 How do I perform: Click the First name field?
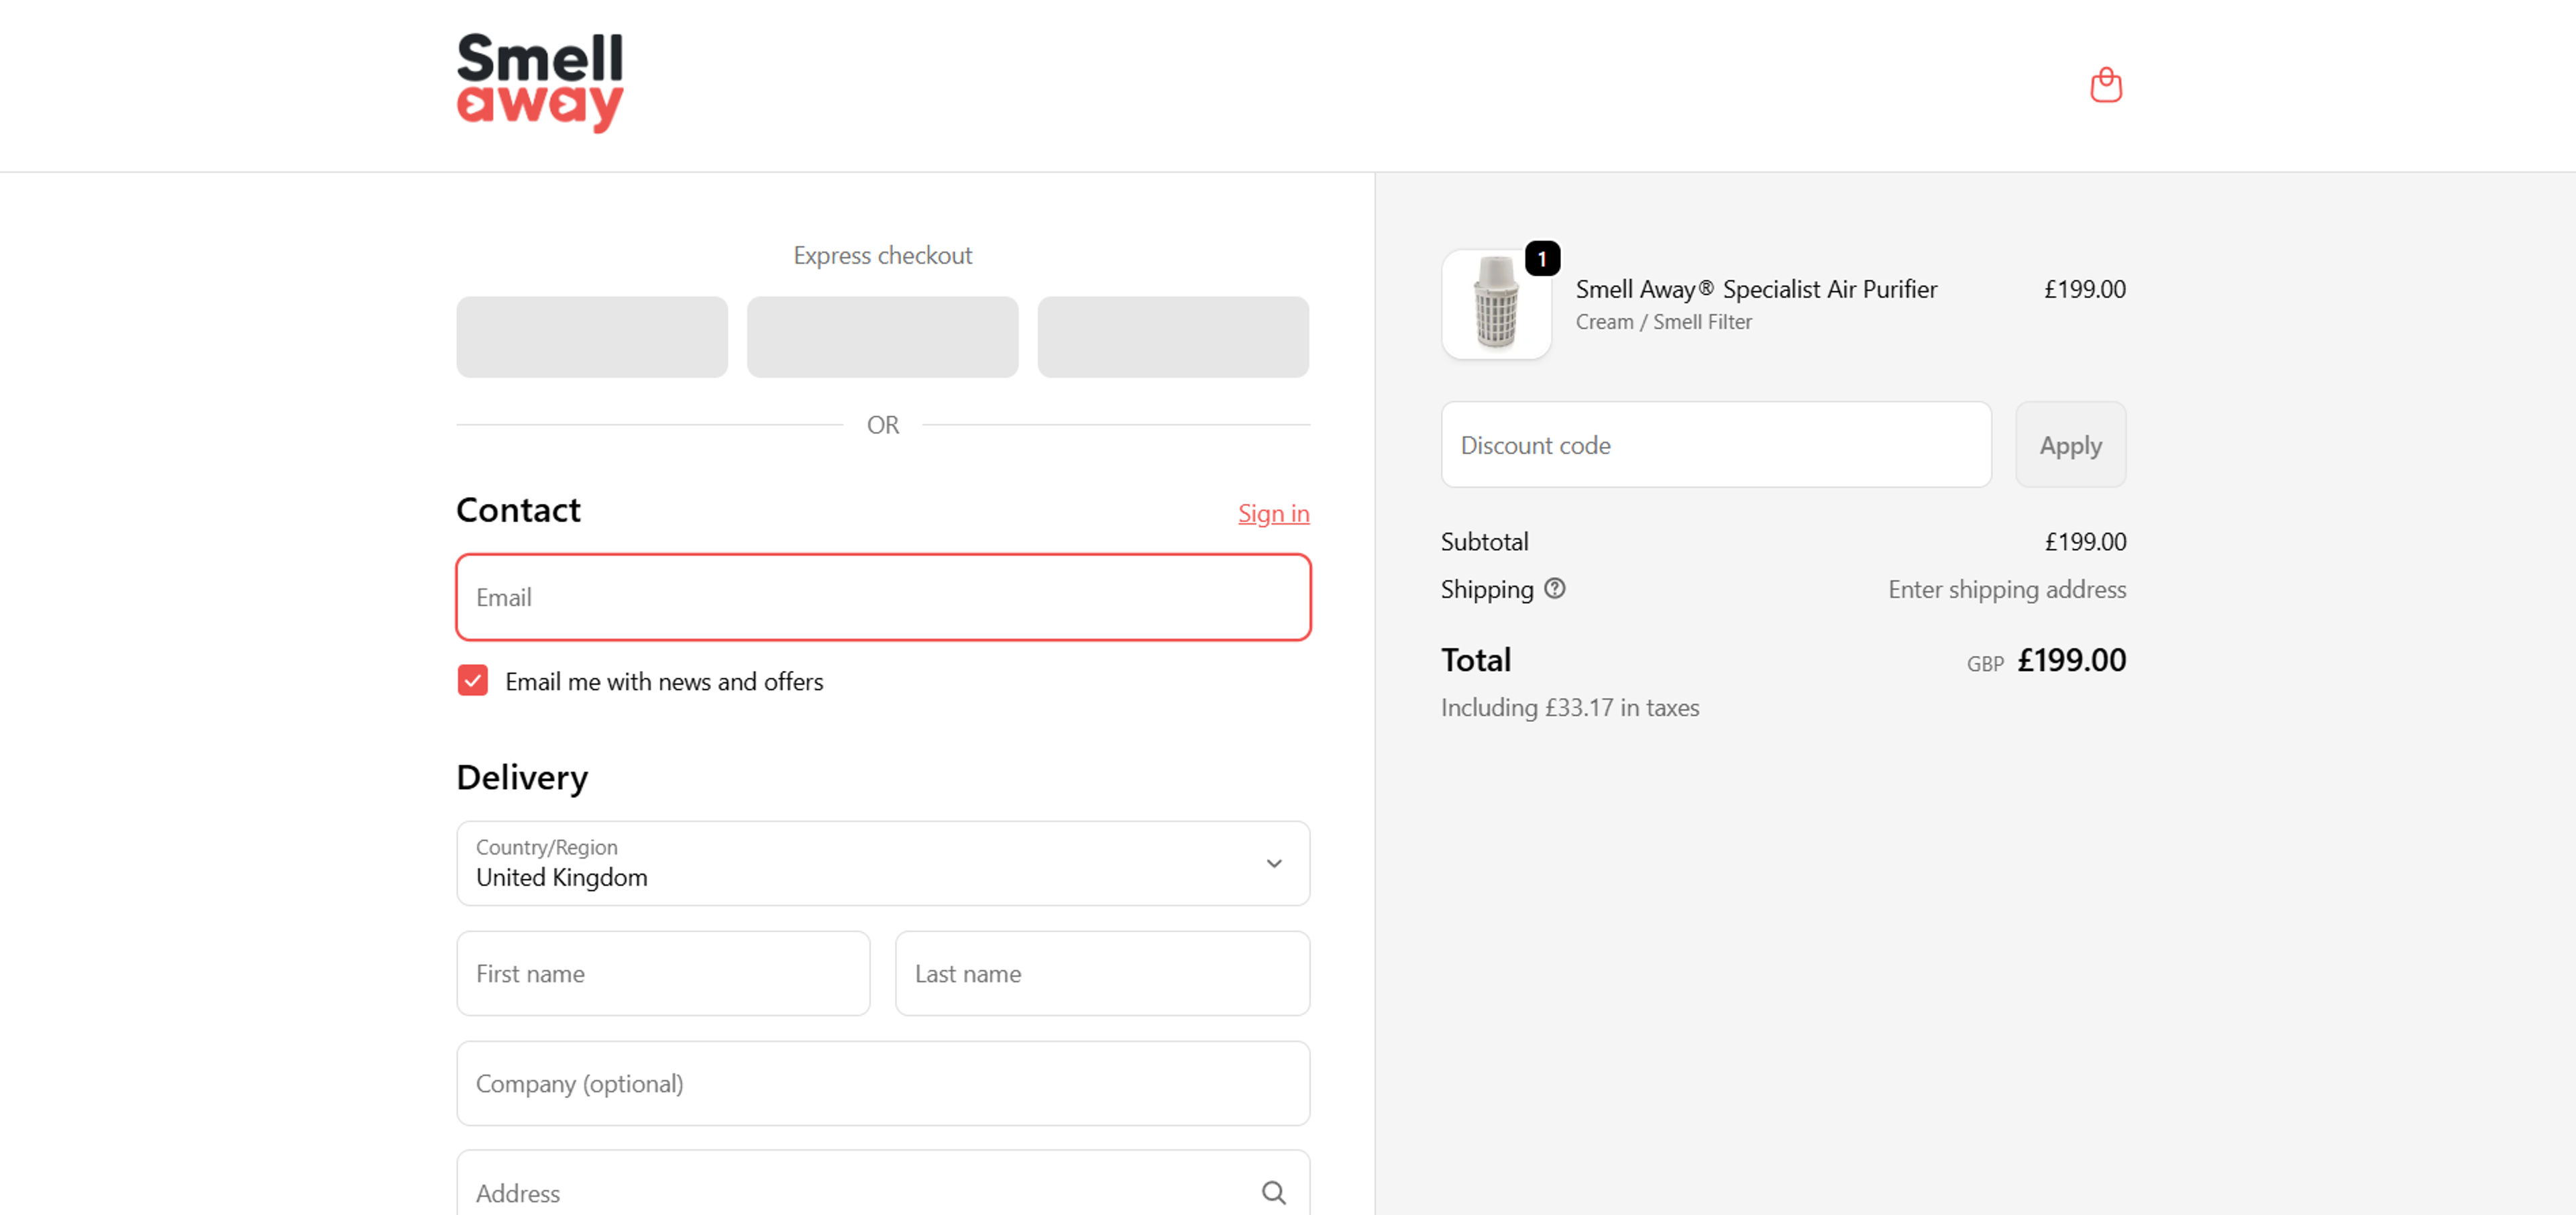pos(662,973)
